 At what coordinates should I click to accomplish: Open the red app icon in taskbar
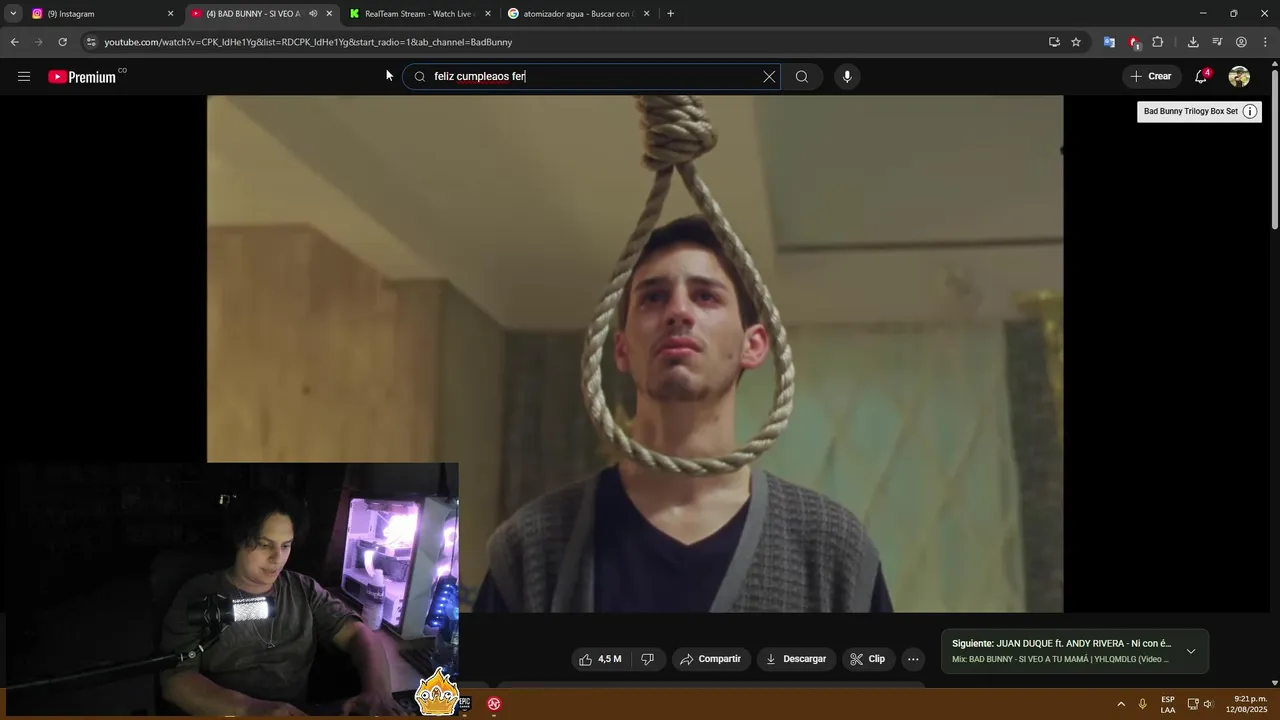point(494,704)
